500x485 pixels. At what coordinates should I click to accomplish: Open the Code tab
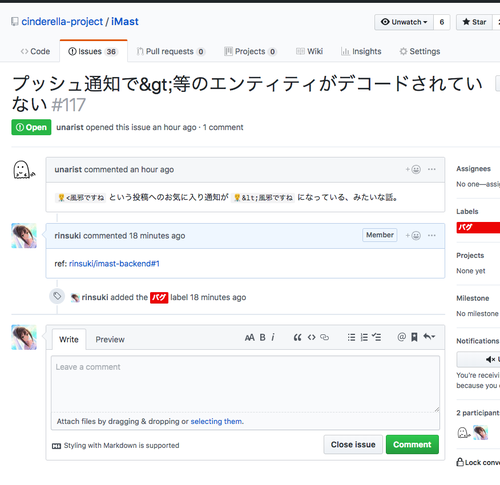tap(35, 51)
